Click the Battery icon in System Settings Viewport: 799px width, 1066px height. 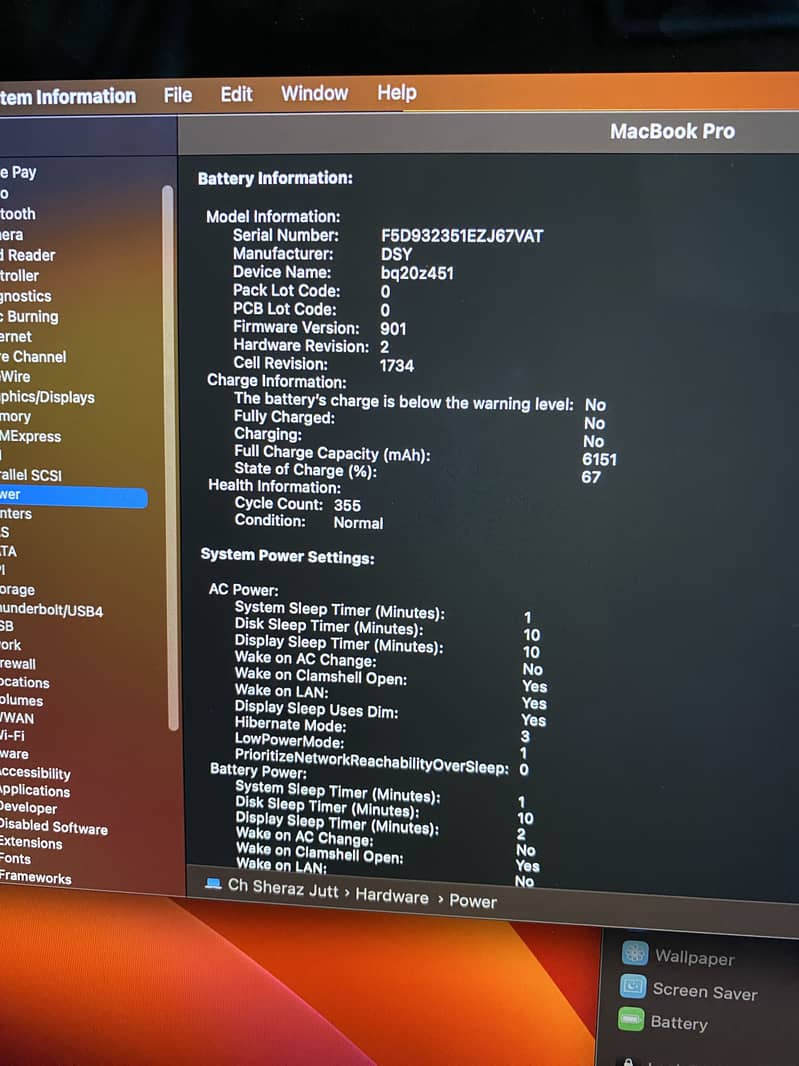[631, 1018]
